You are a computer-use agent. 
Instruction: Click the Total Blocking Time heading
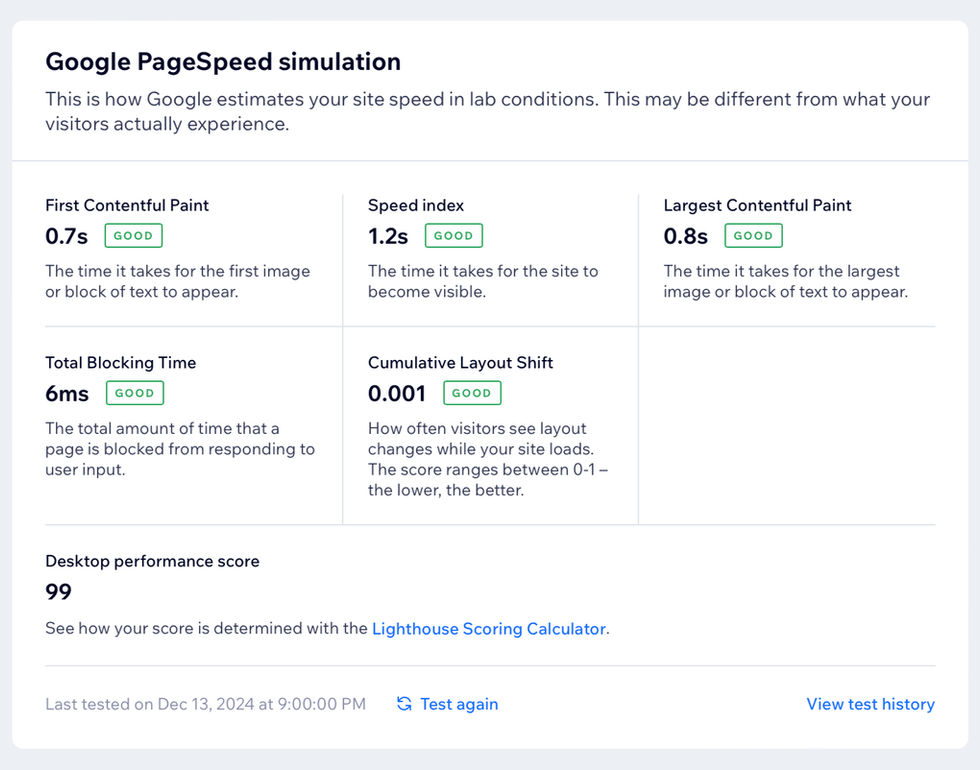[120, 362]
